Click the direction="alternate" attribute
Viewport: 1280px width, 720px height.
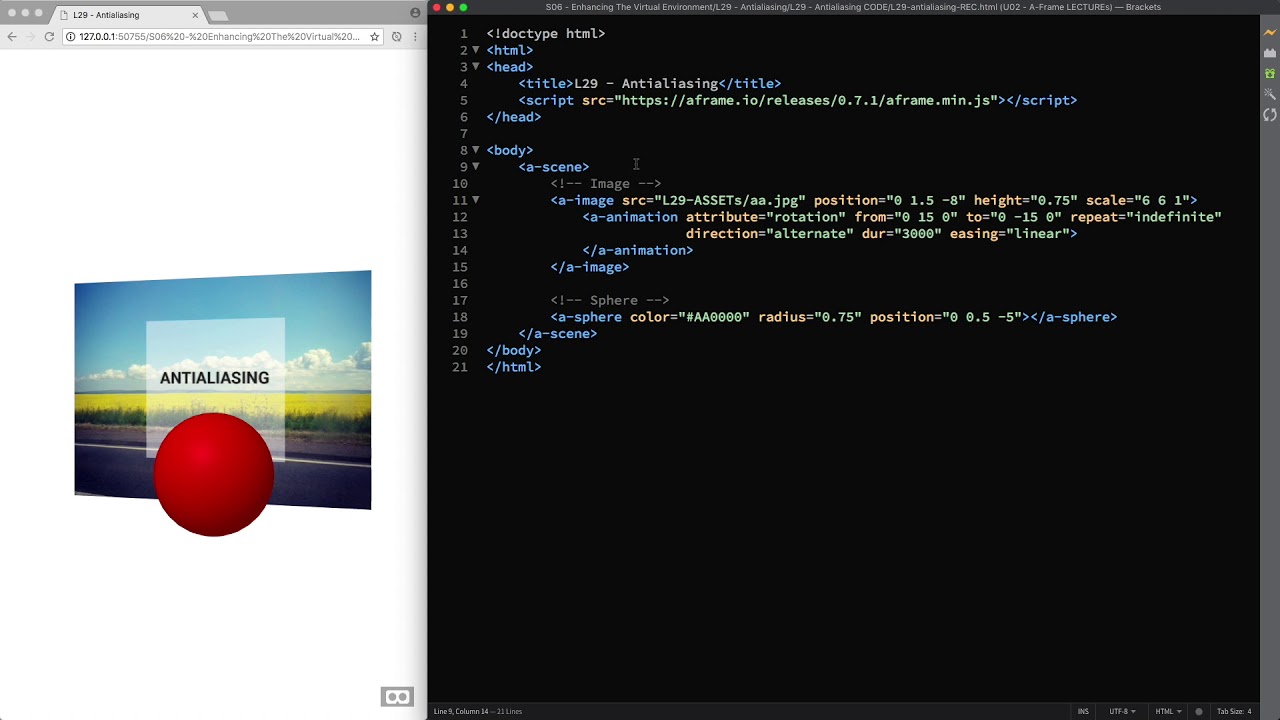[x=770, y=234]
